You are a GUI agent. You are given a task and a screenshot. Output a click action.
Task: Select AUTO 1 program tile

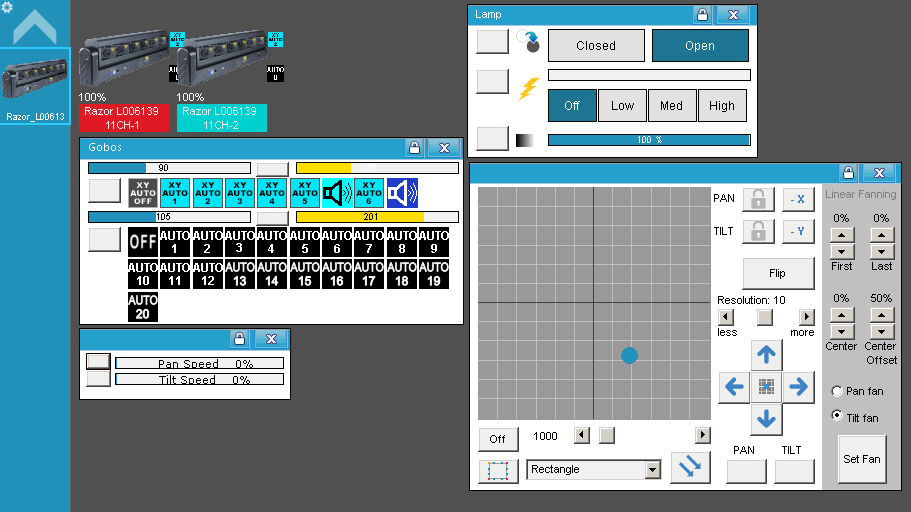pyautogui.click(x=175, y=242)
